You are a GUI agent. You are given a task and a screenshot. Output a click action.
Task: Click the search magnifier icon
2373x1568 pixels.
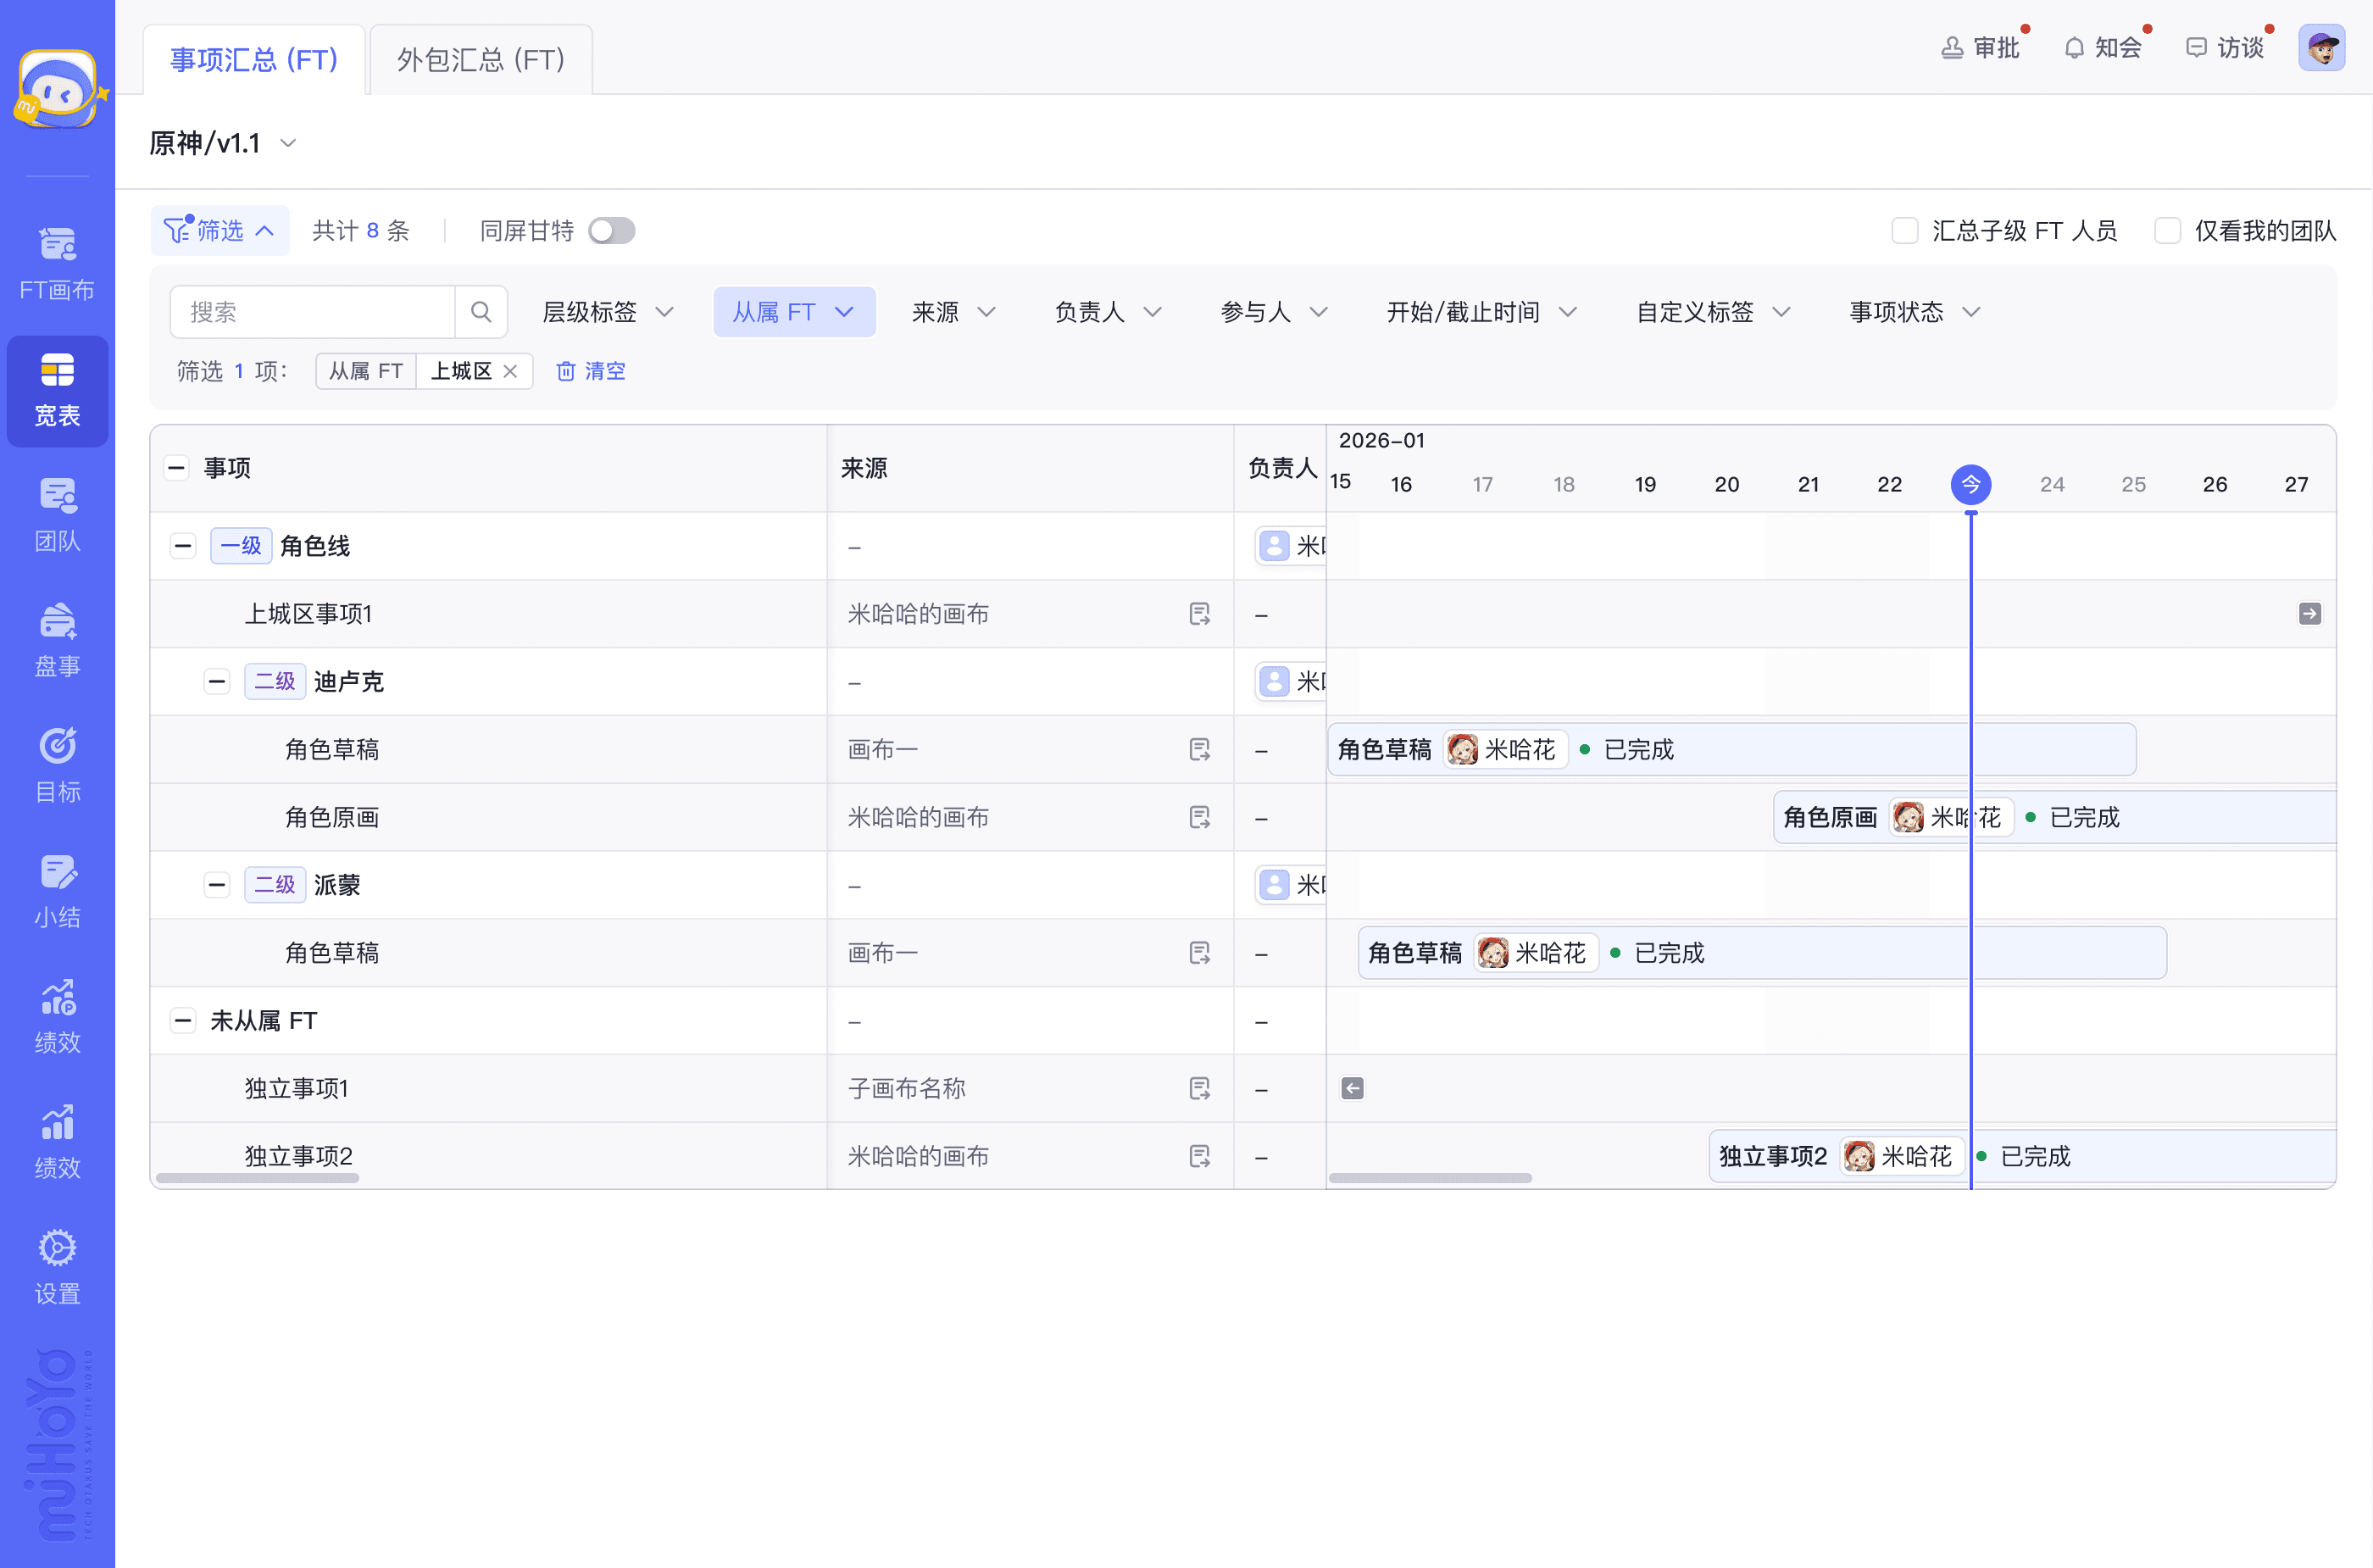(481, 312)
